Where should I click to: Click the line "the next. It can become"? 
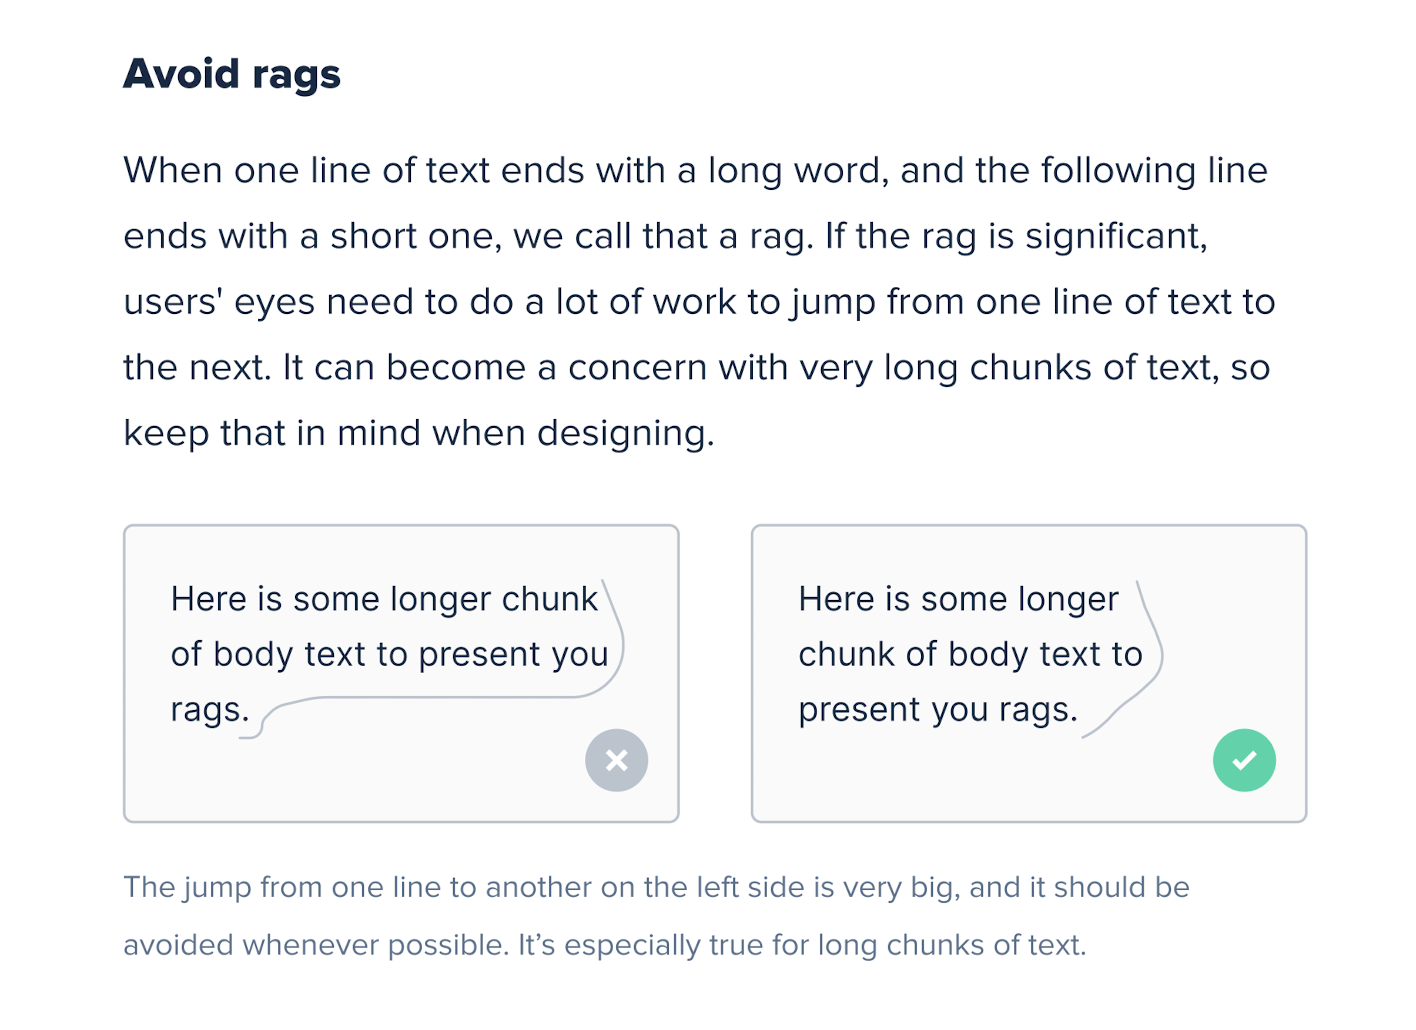[x=696, y=367]
